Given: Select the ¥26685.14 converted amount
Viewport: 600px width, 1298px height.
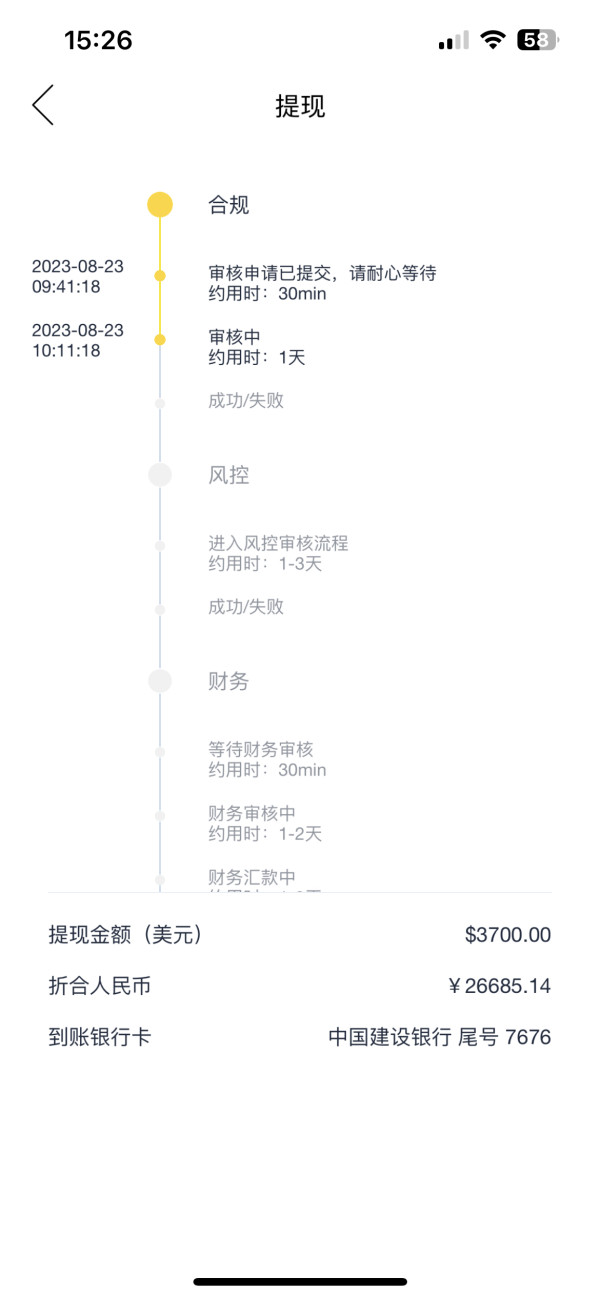Looking at the screenshot, I should pos(499,986).
